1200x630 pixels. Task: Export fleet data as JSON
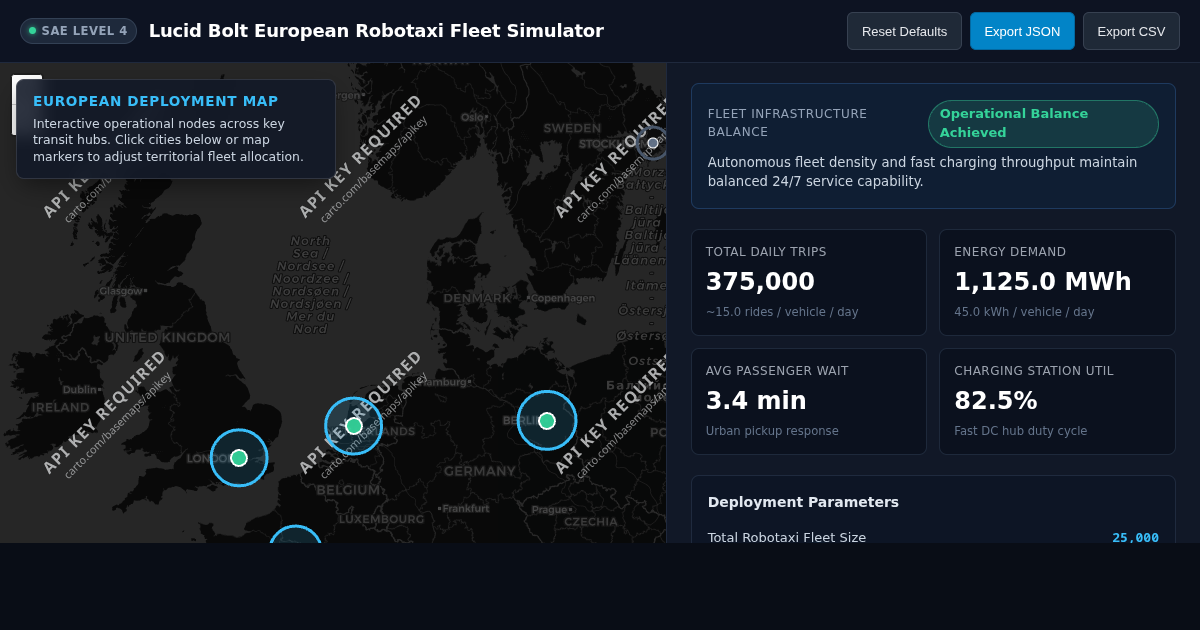coord(1022,31)
